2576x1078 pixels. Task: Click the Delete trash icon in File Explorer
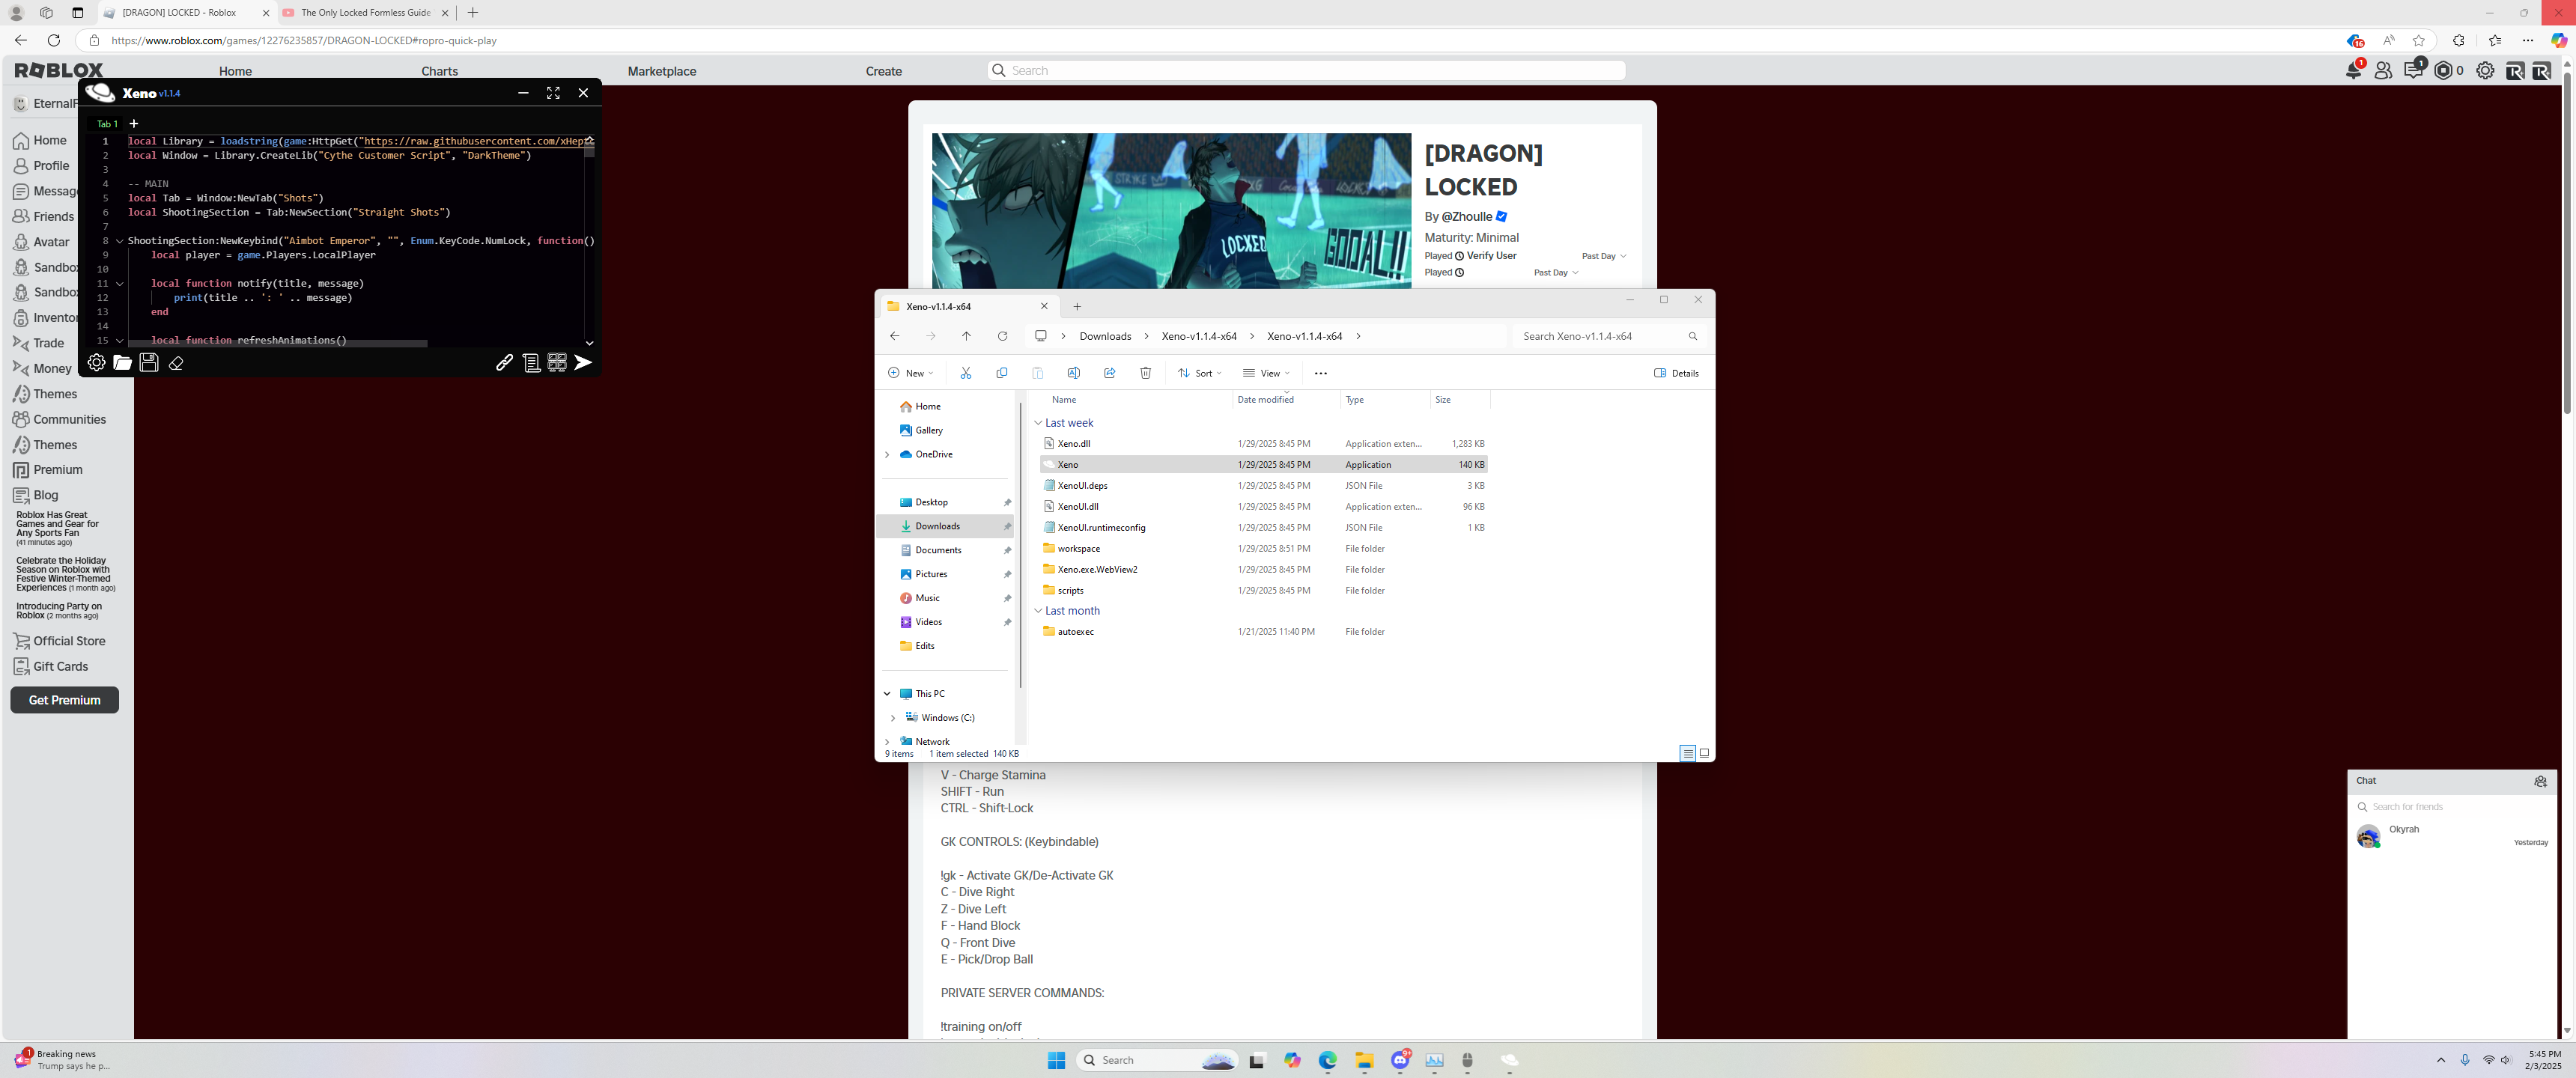tap(1146, 373)
